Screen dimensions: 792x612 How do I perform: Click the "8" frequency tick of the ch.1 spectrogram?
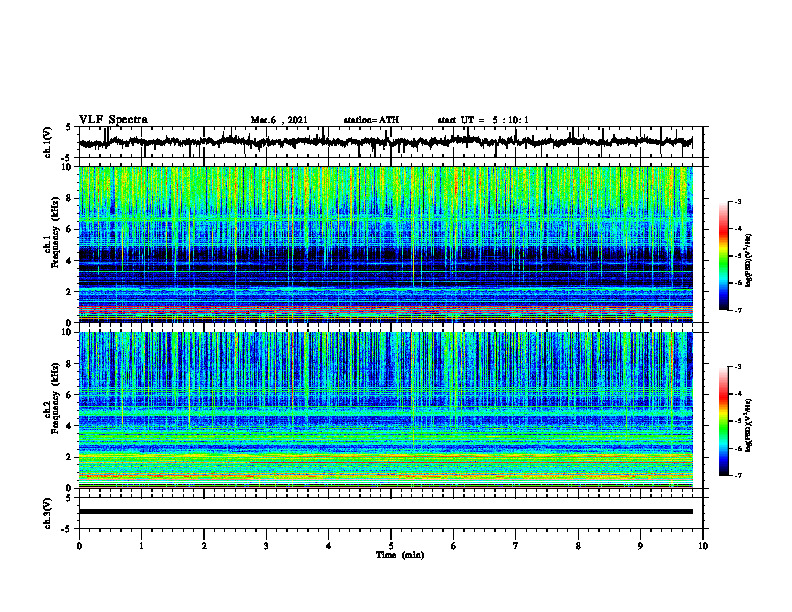coord(70,198)
